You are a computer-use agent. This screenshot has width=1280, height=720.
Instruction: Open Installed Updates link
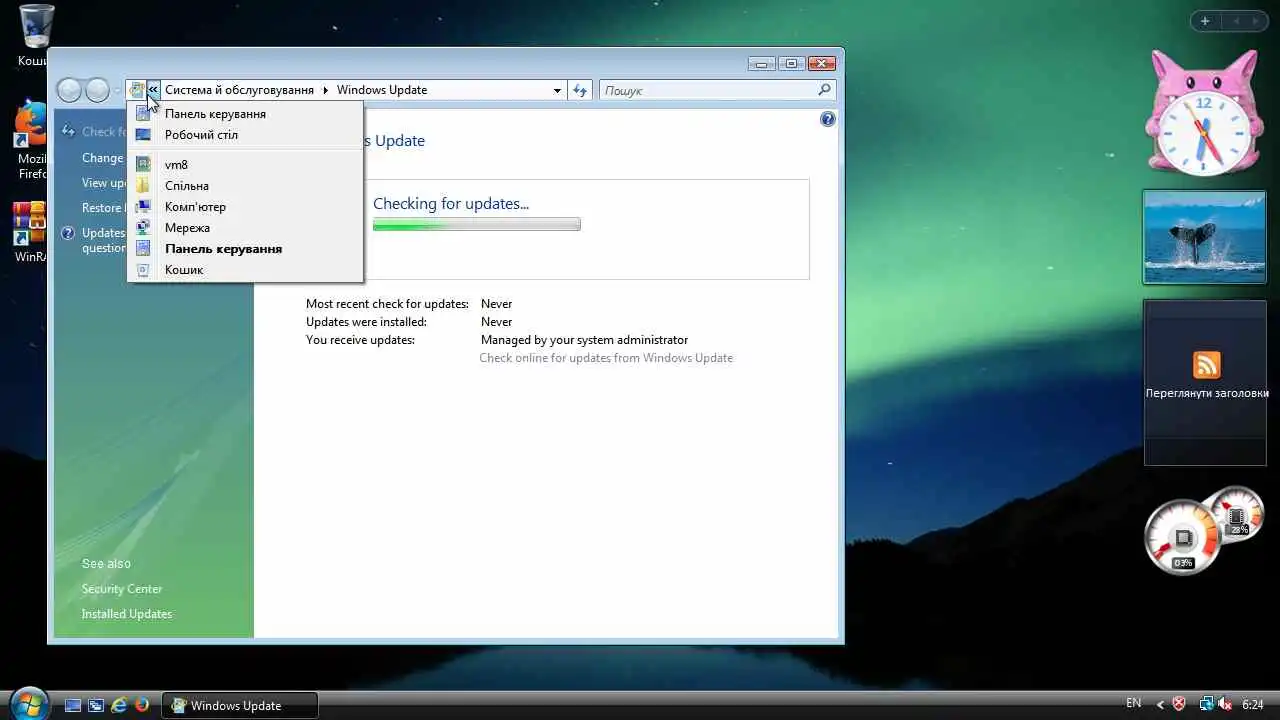tap(127, 614)
